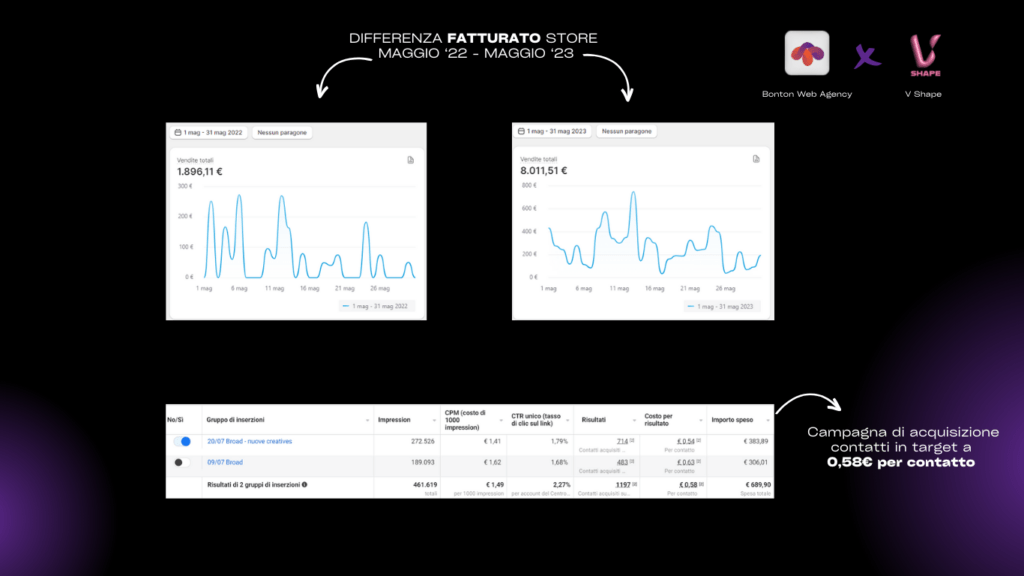Viewport: 1024px width, 576px height.
Task: Select the € 1,62 CPM cell
Action: click(x=492, y=462)
